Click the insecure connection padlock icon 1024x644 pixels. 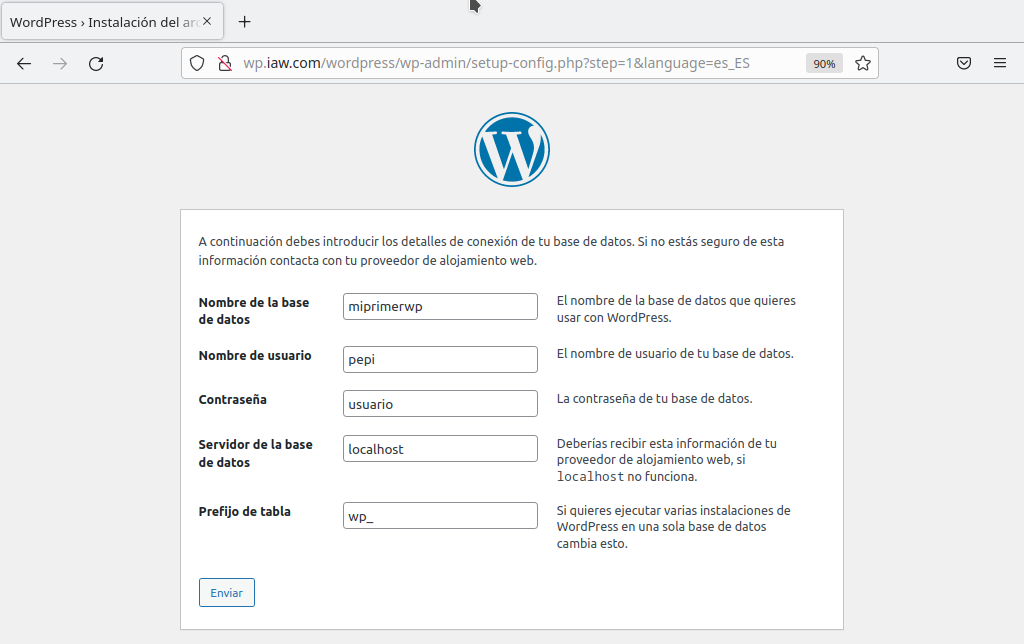click(224, 63)
